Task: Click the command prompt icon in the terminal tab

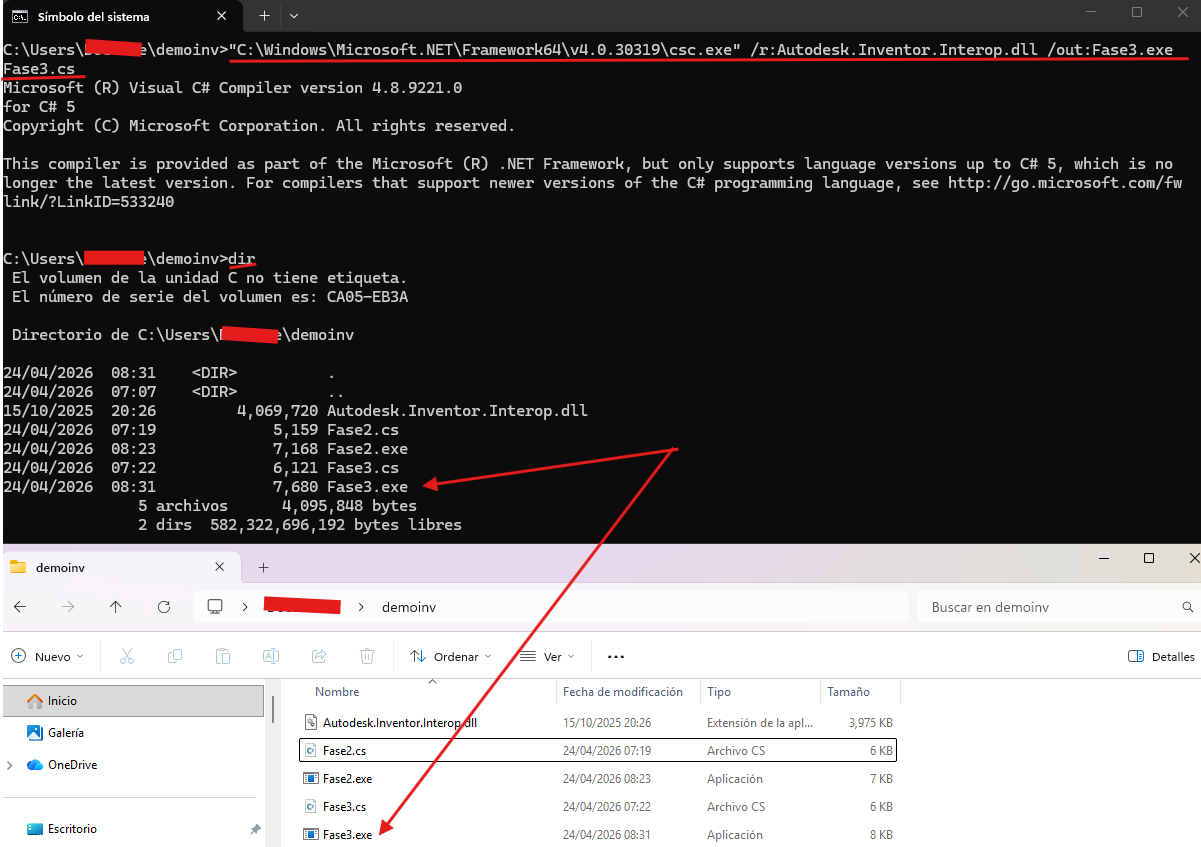Action: [x=19, y=17]
